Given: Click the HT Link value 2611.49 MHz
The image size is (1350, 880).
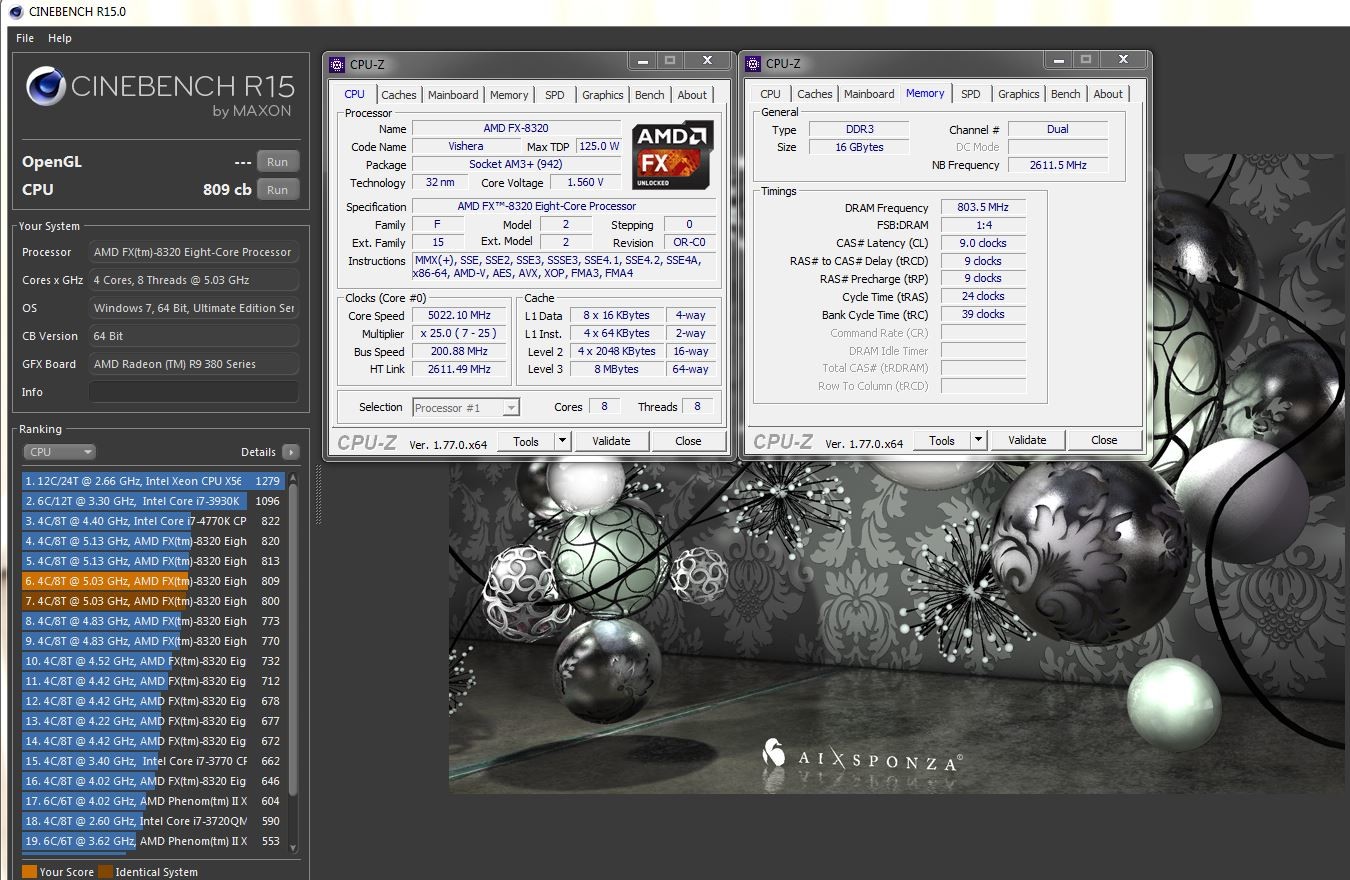Looking at the screenshot, I should 459,369.
